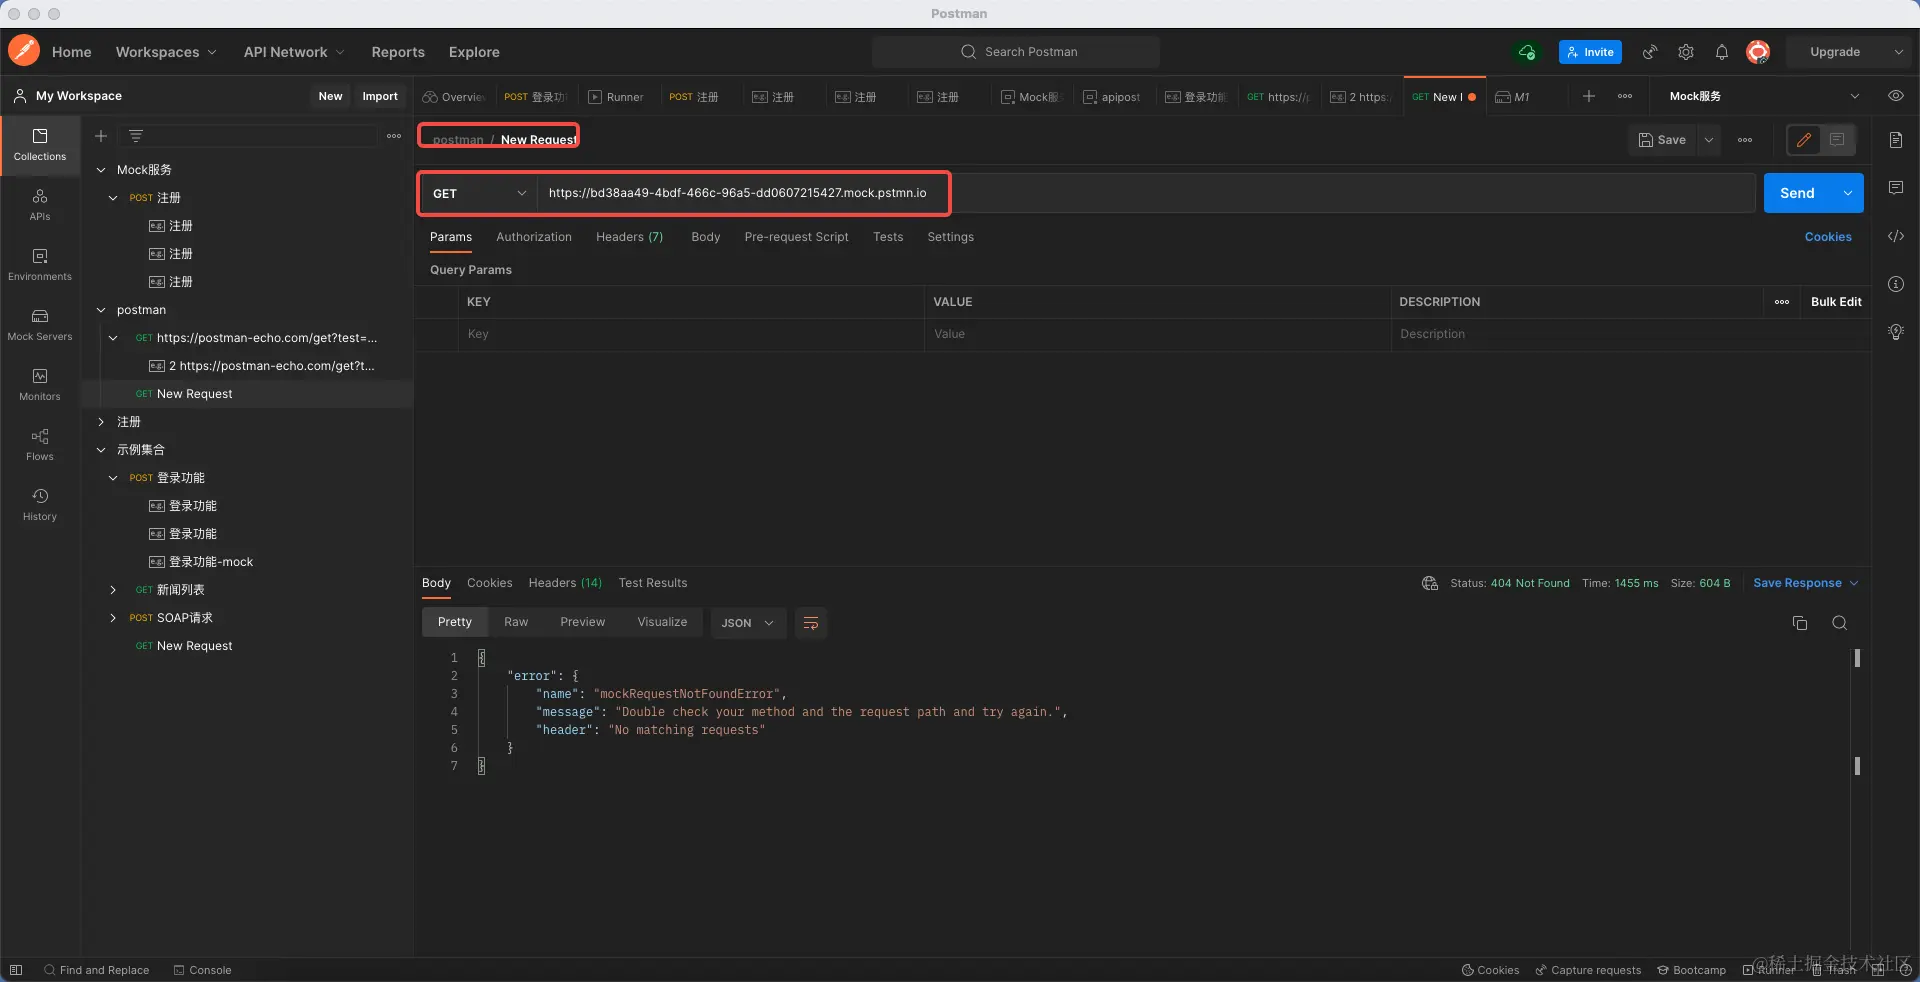Viewport: 1920px width, 982px height.
Task: Switch to the Headers (7) request tab
Action: point(630,237)
